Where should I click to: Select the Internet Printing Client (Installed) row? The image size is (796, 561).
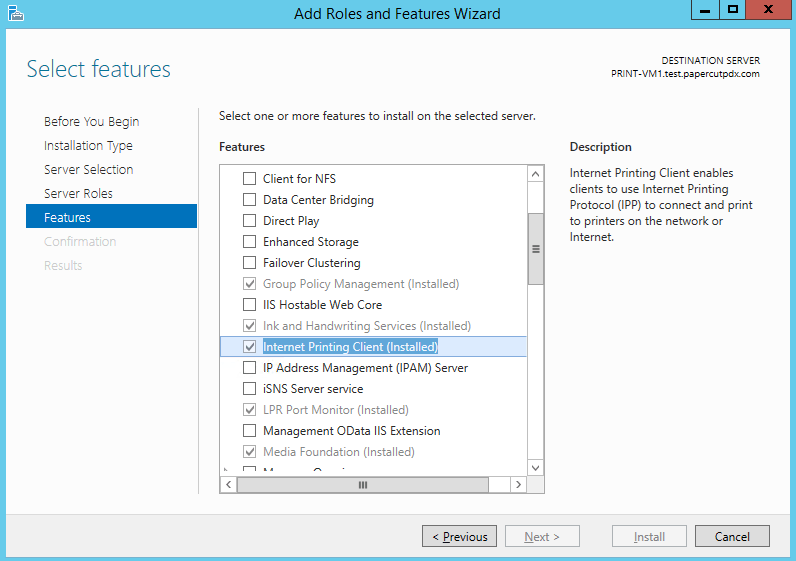[x=373, y=347]
